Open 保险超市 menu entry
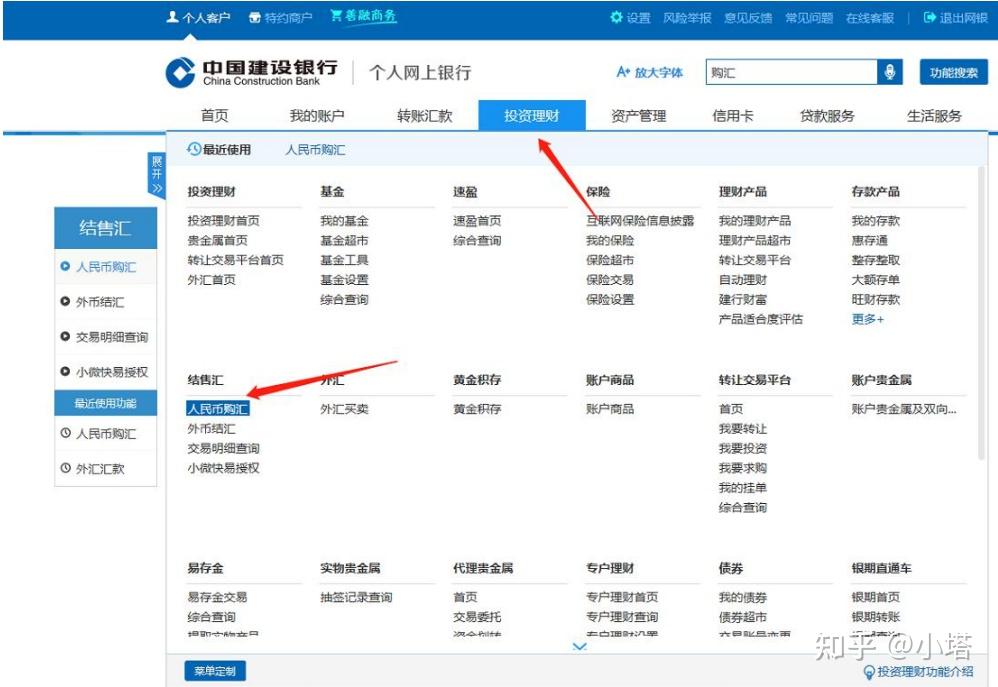Image resolution: width=998 pixels, height=687 pixels. tap(610, 260)
